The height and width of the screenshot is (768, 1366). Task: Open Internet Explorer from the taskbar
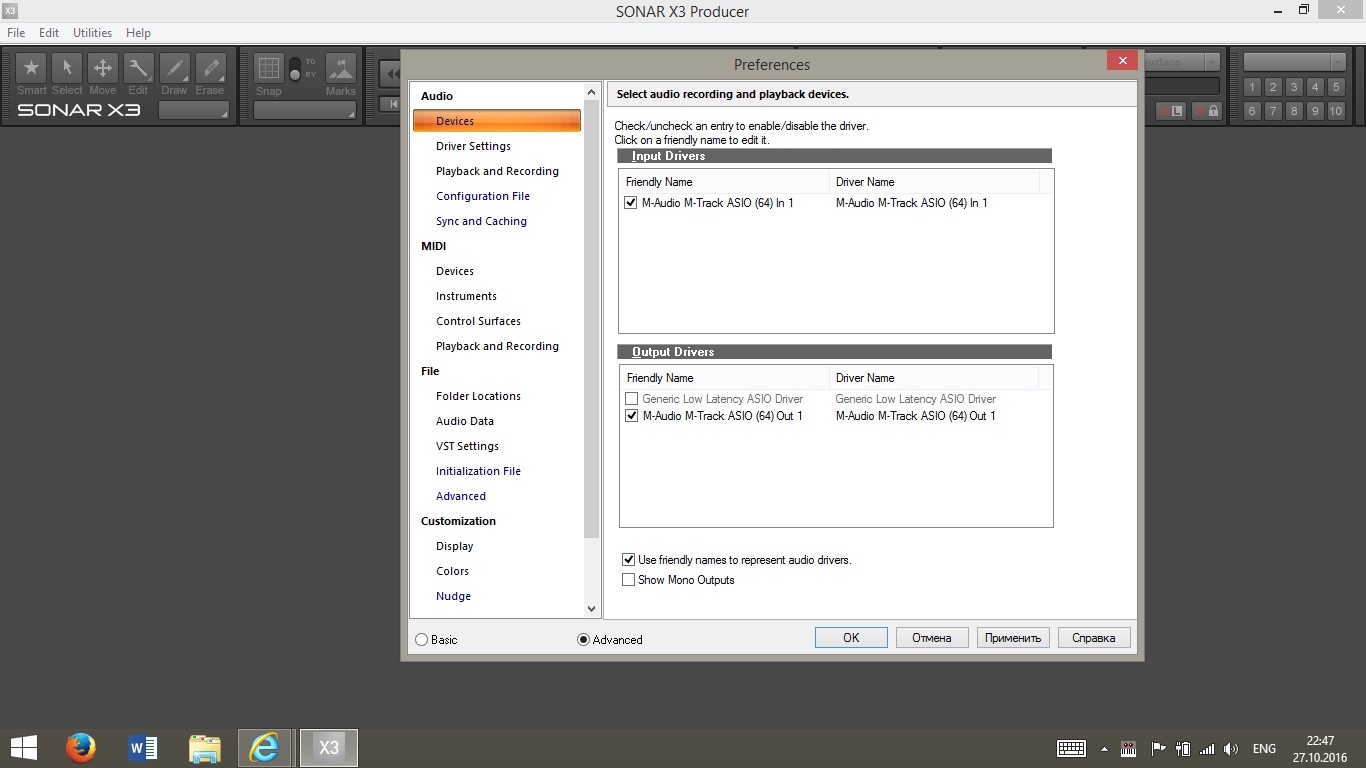pos(265,747)
